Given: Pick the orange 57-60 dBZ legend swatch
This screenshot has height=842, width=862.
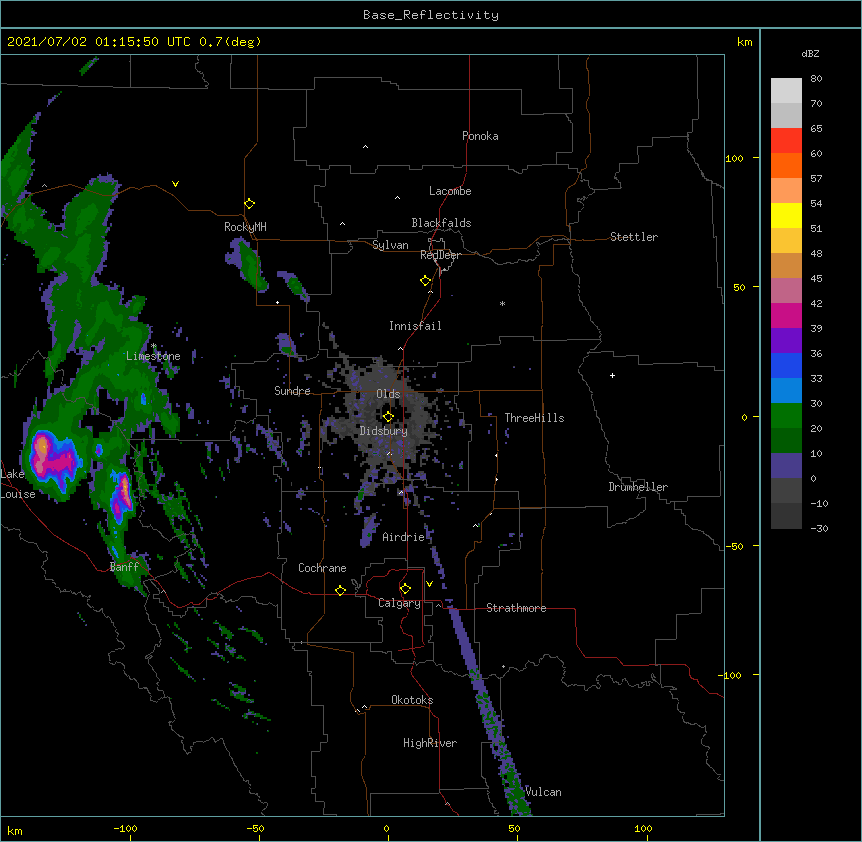Looking at the screenshot, I should click(786, 165).
